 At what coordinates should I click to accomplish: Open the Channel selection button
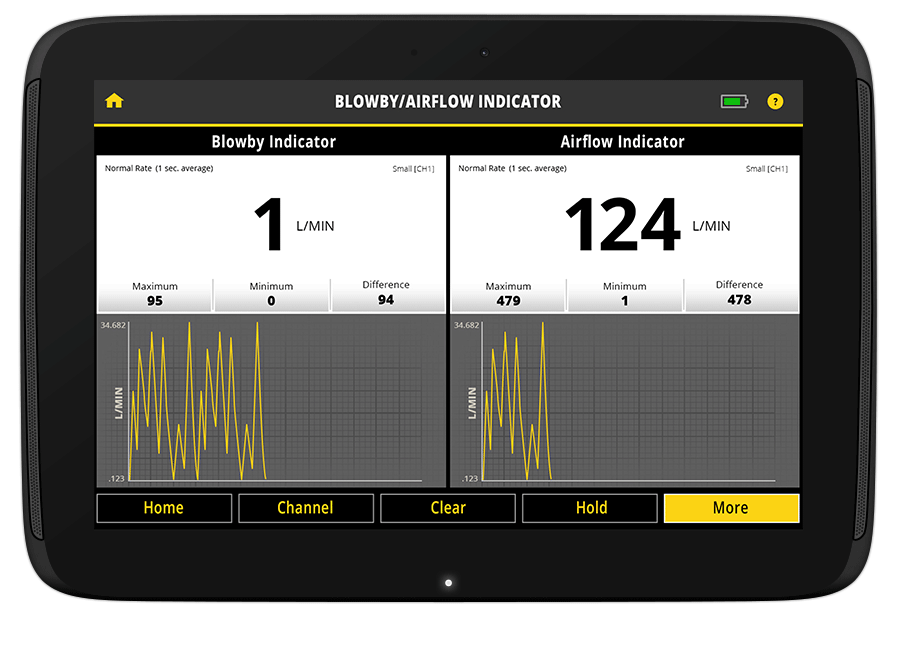[x=306, y=508]
